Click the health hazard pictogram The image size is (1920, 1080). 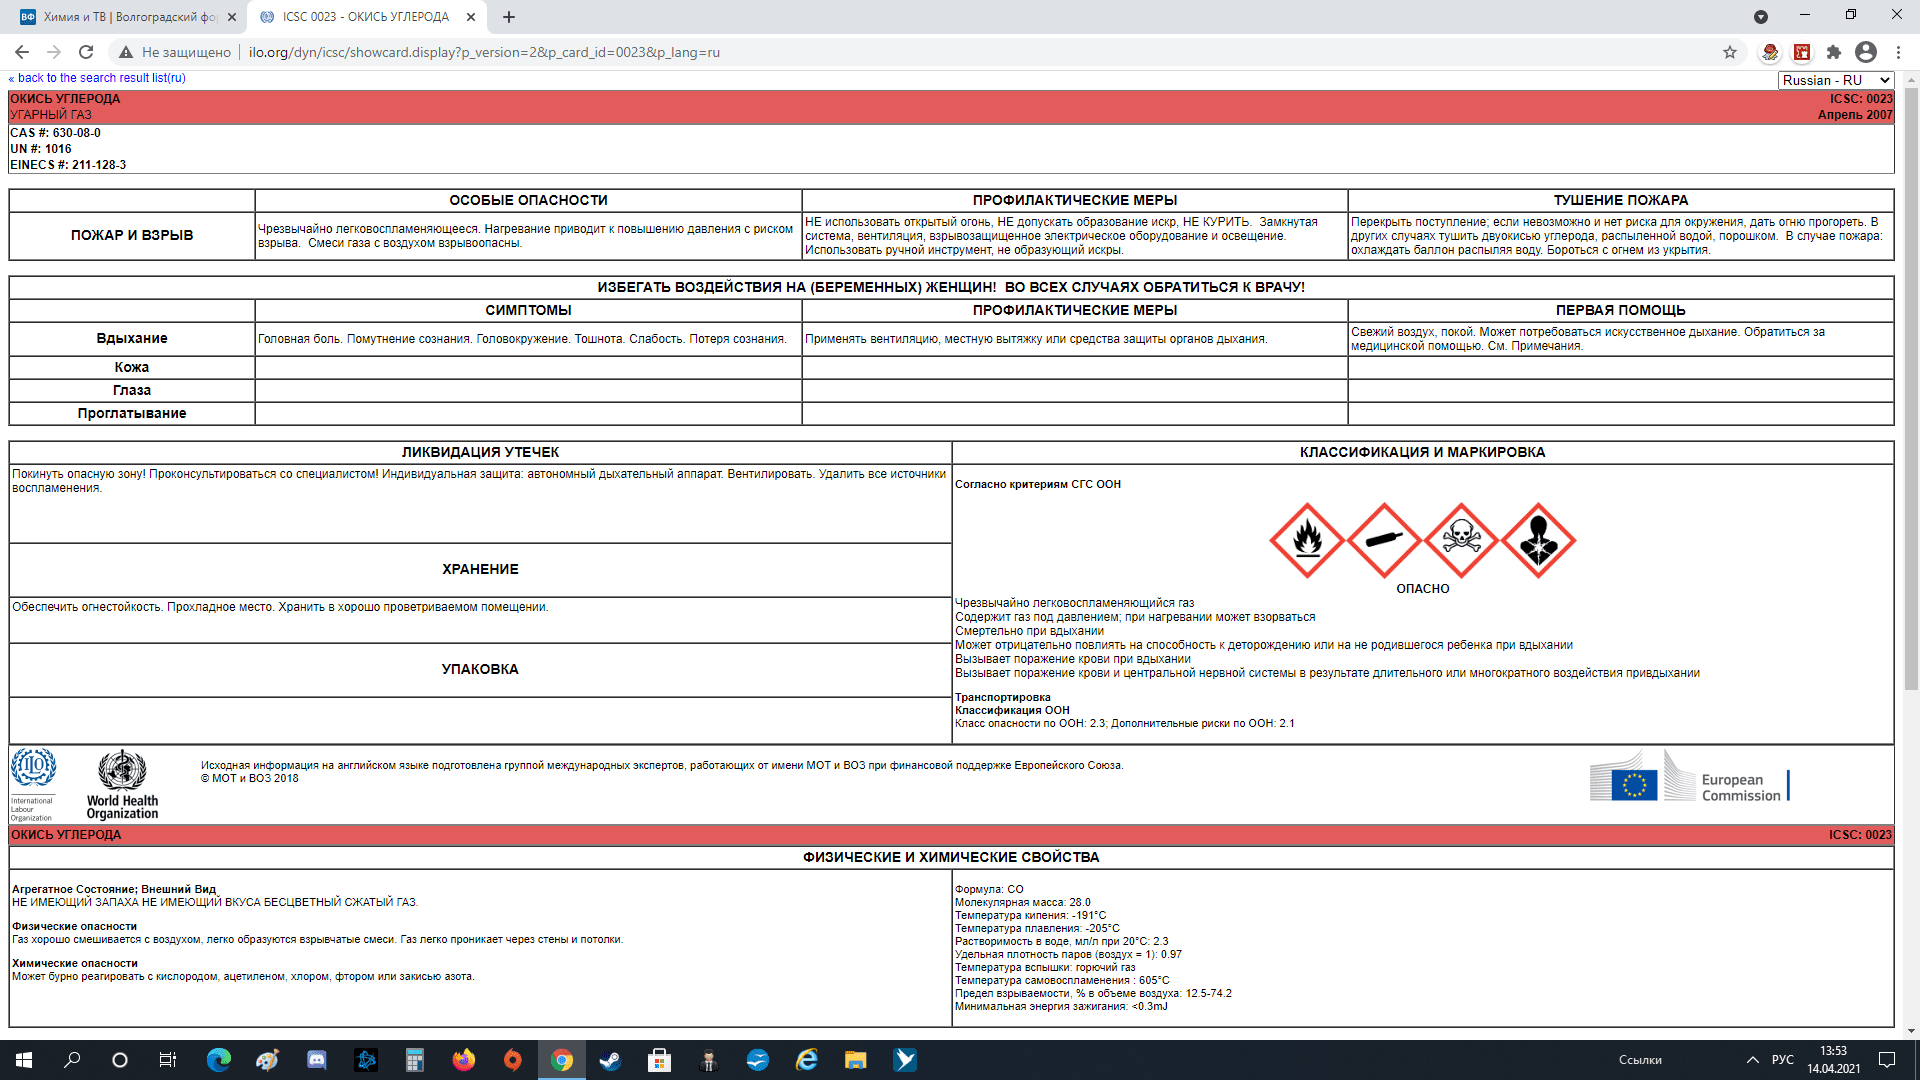coord(1538,540)
